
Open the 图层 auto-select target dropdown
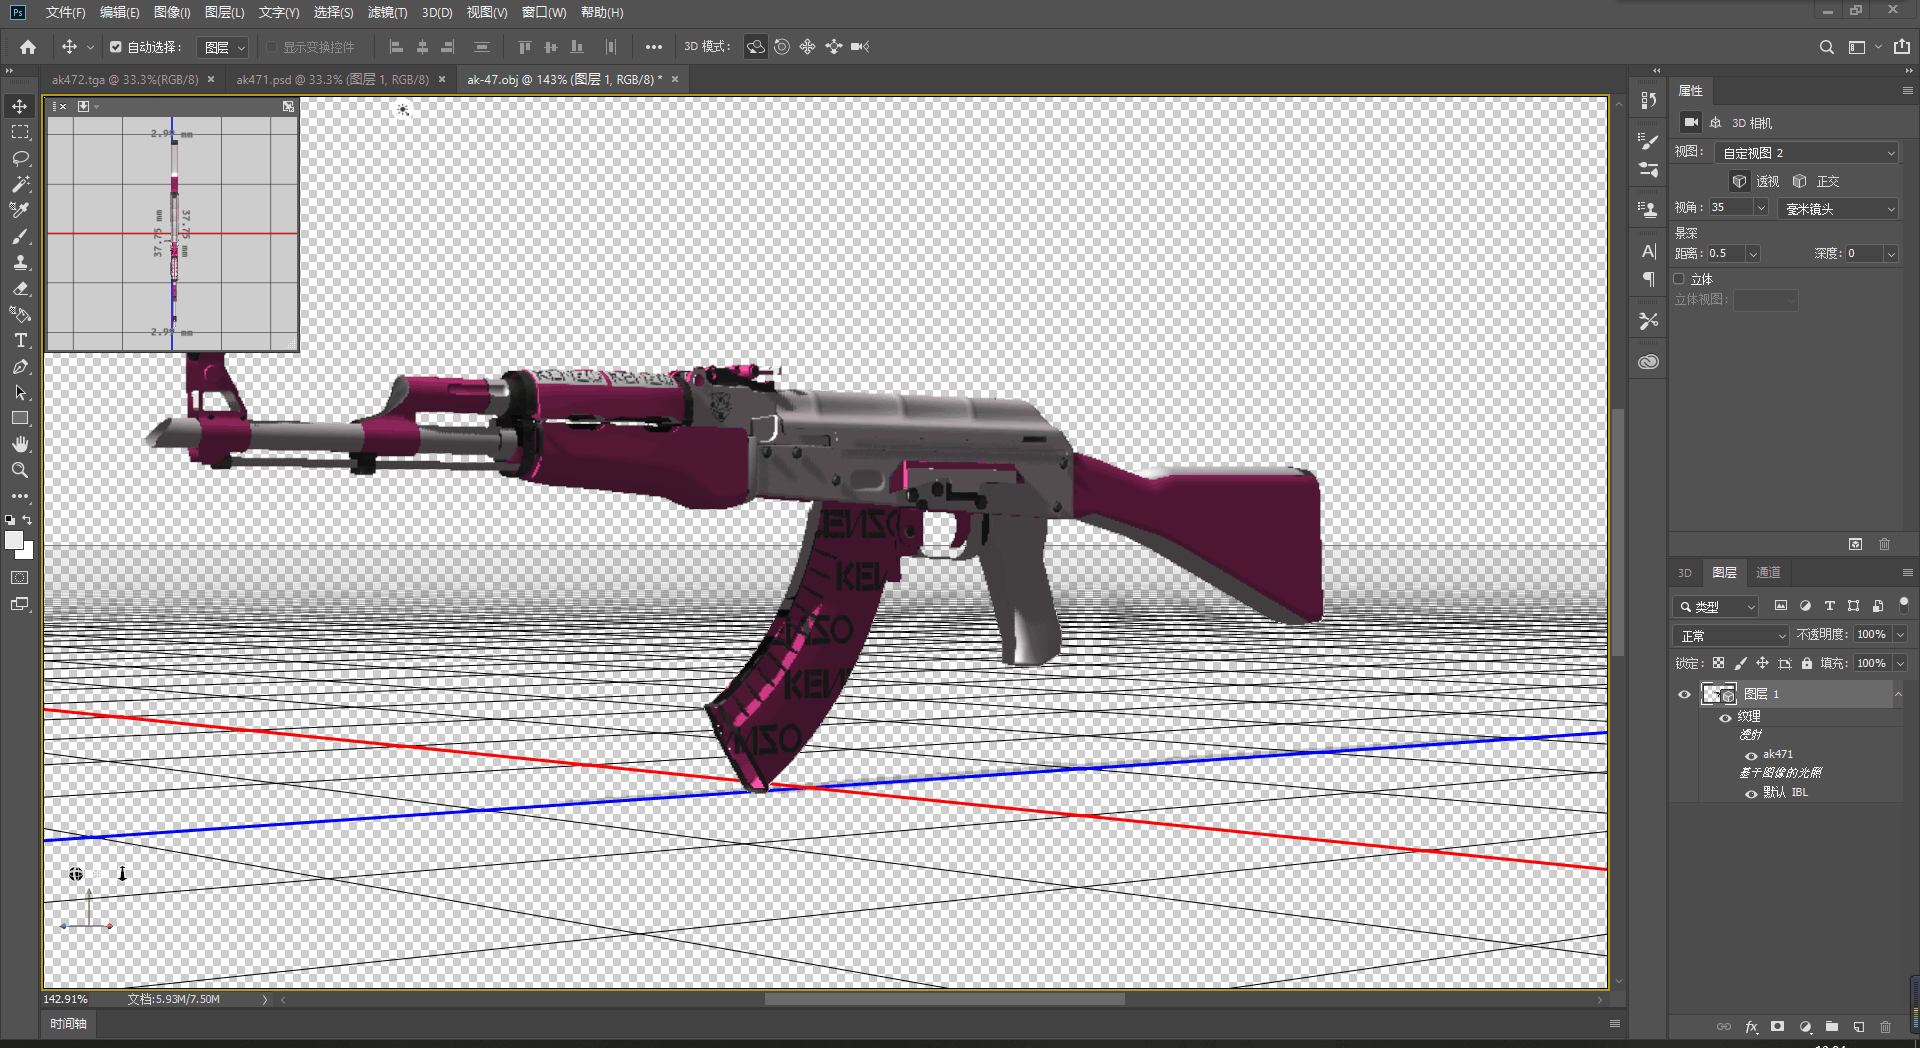tap(223, 47)
